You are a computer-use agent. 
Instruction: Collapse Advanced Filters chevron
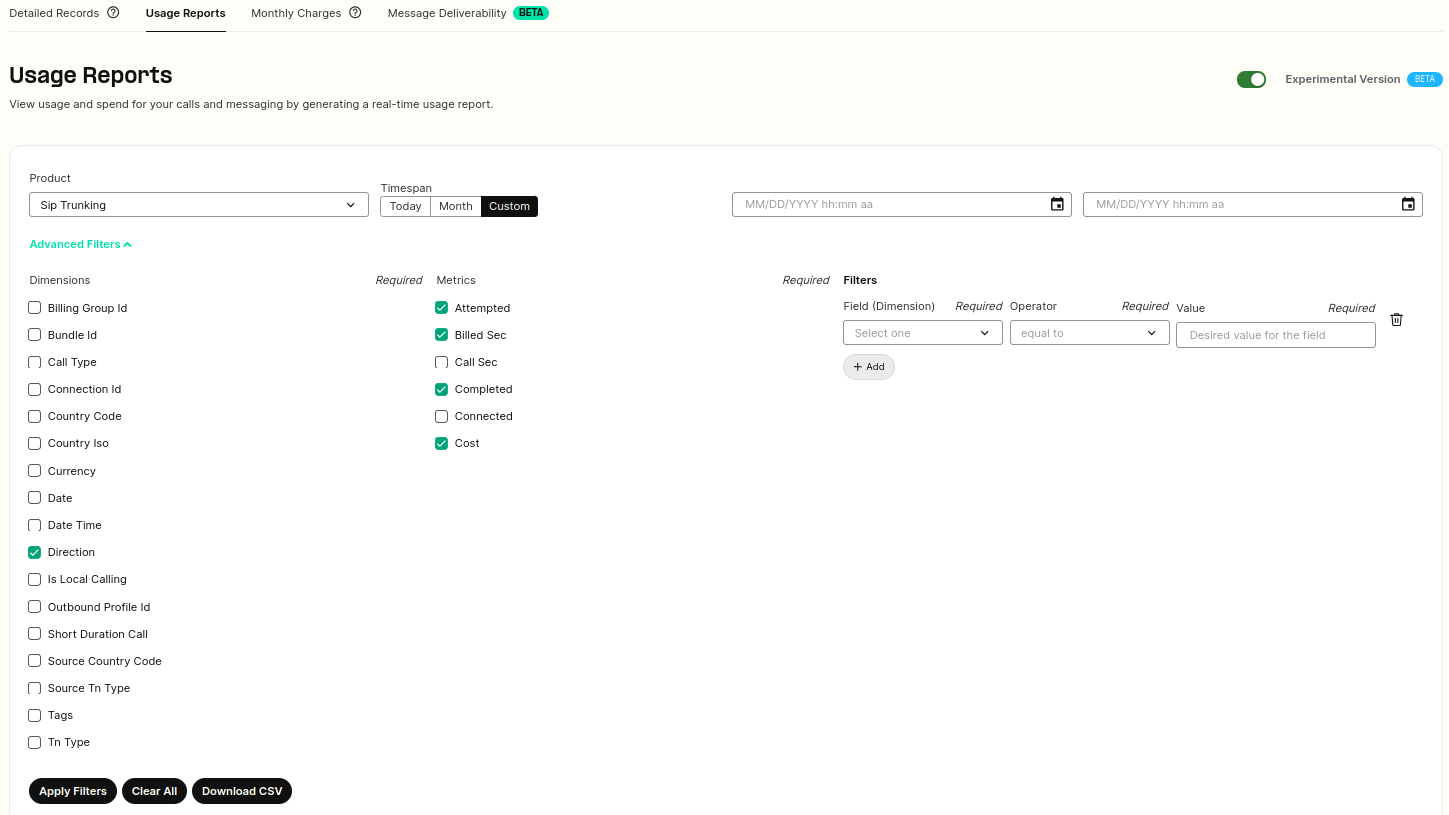[128, 244]
